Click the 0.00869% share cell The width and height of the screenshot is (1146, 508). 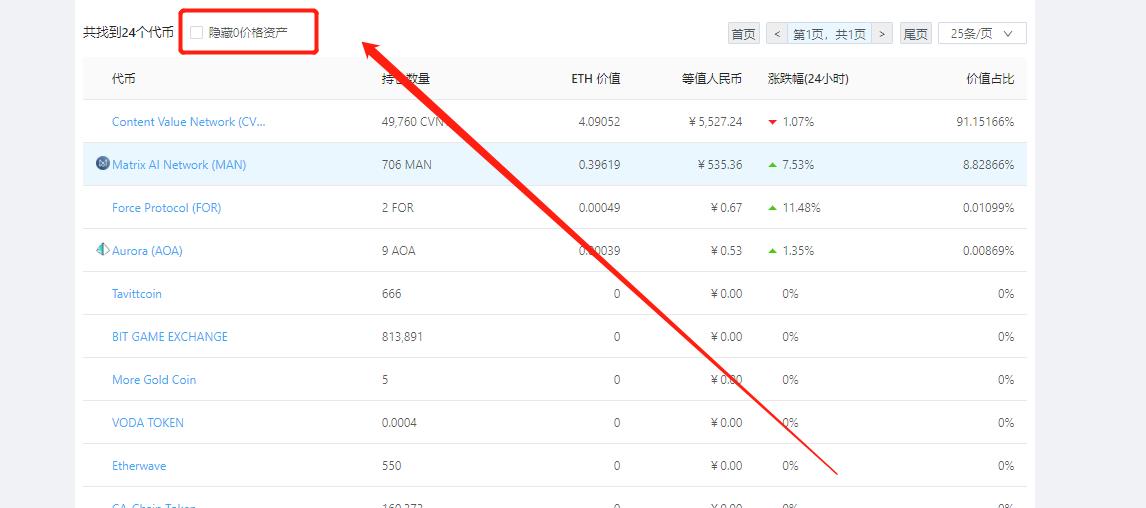(x=989, y=251)
